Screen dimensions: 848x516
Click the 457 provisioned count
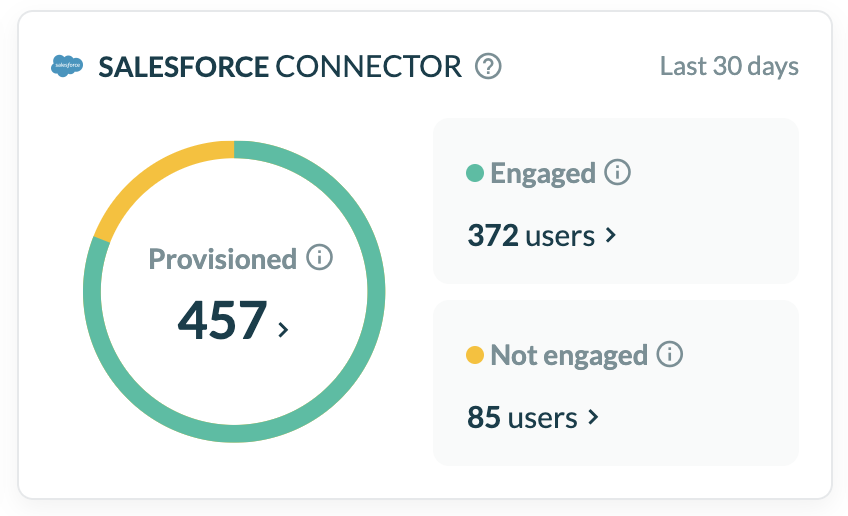[223, 320]
